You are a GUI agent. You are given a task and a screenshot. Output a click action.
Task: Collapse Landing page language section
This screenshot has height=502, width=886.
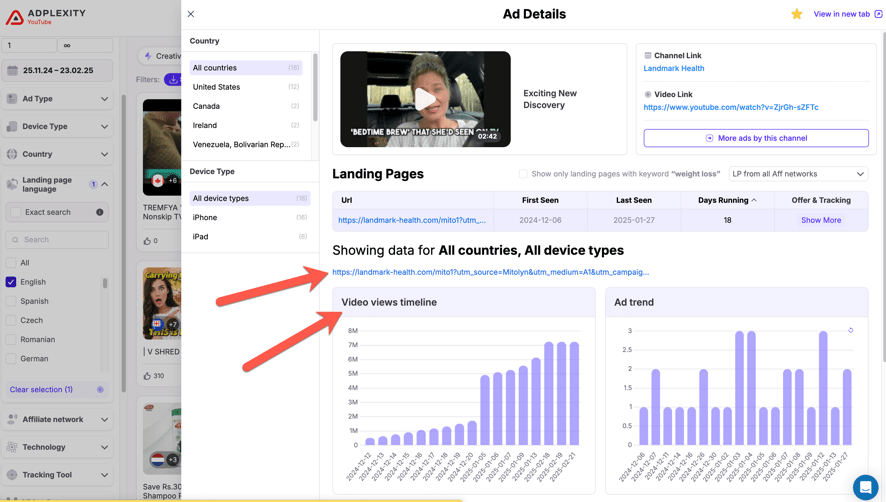(x=105, y=184)
